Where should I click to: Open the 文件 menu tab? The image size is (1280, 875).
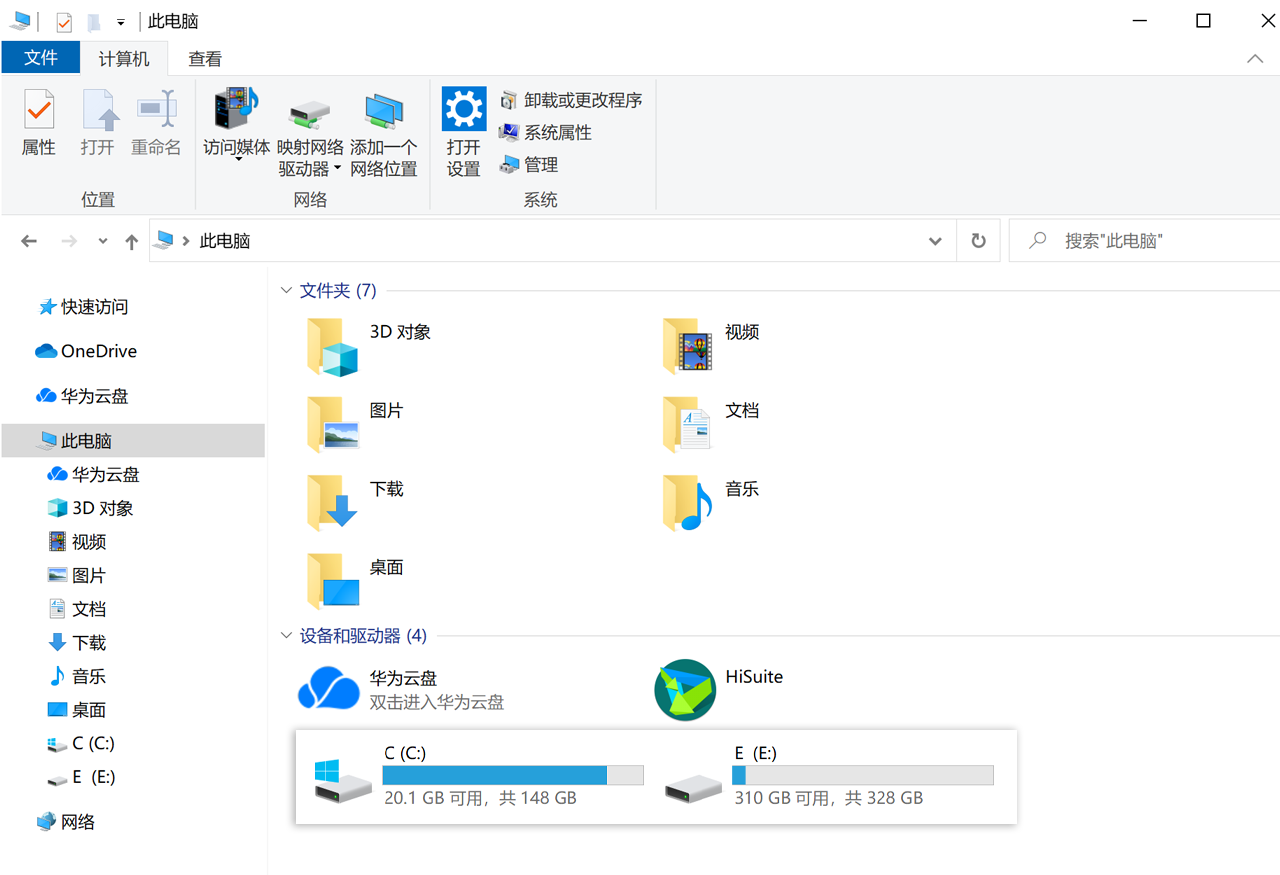[x=41, y=58]
